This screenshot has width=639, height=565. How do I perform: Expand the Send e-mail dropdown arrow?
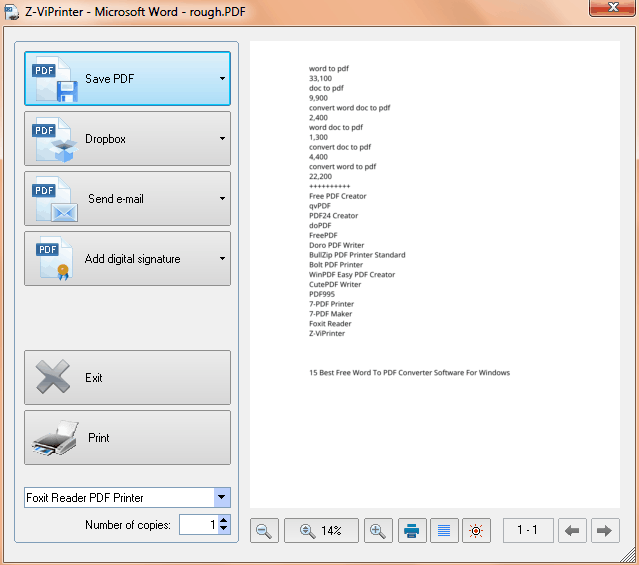pyautogui.click(x=222, y=199)
